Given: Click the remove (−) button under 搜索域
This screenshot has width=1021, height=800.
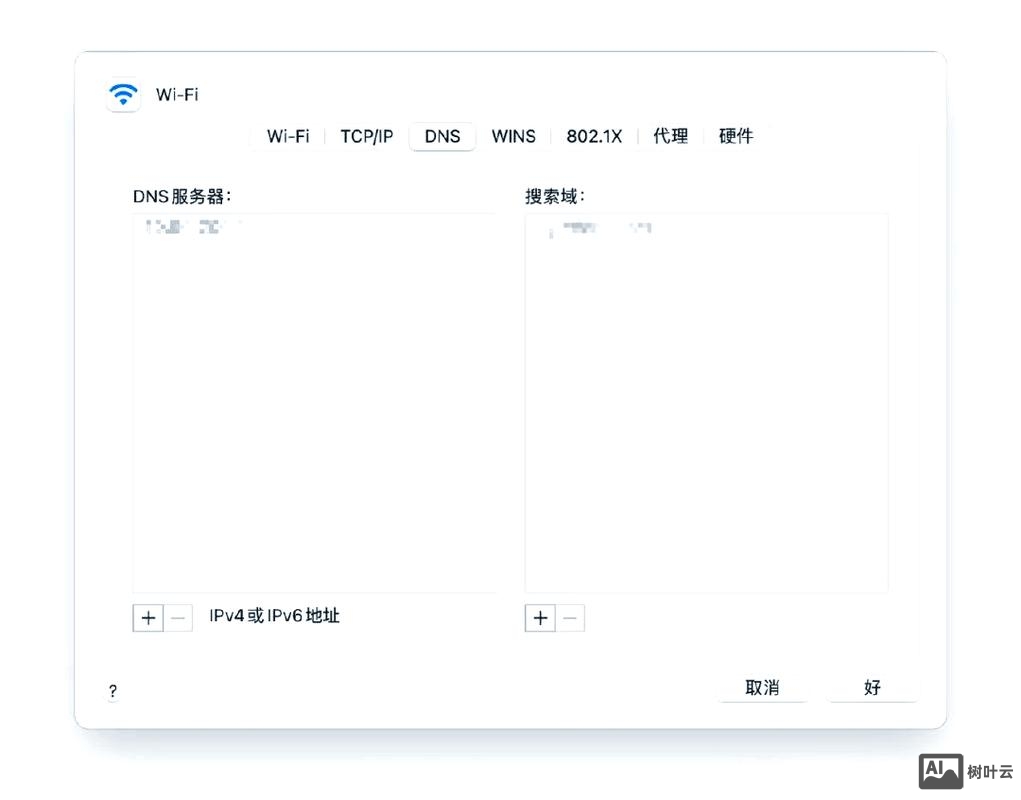Looking at the screenshot, I should point(570,618).
